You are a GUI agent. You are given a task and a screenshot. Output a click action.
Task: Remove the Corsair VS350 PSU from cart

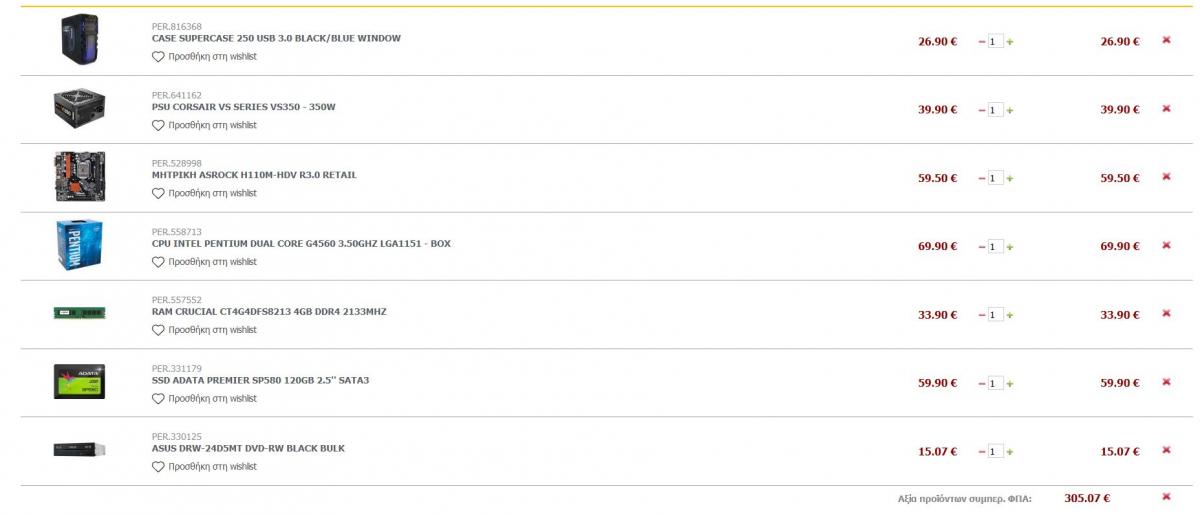1166,108
